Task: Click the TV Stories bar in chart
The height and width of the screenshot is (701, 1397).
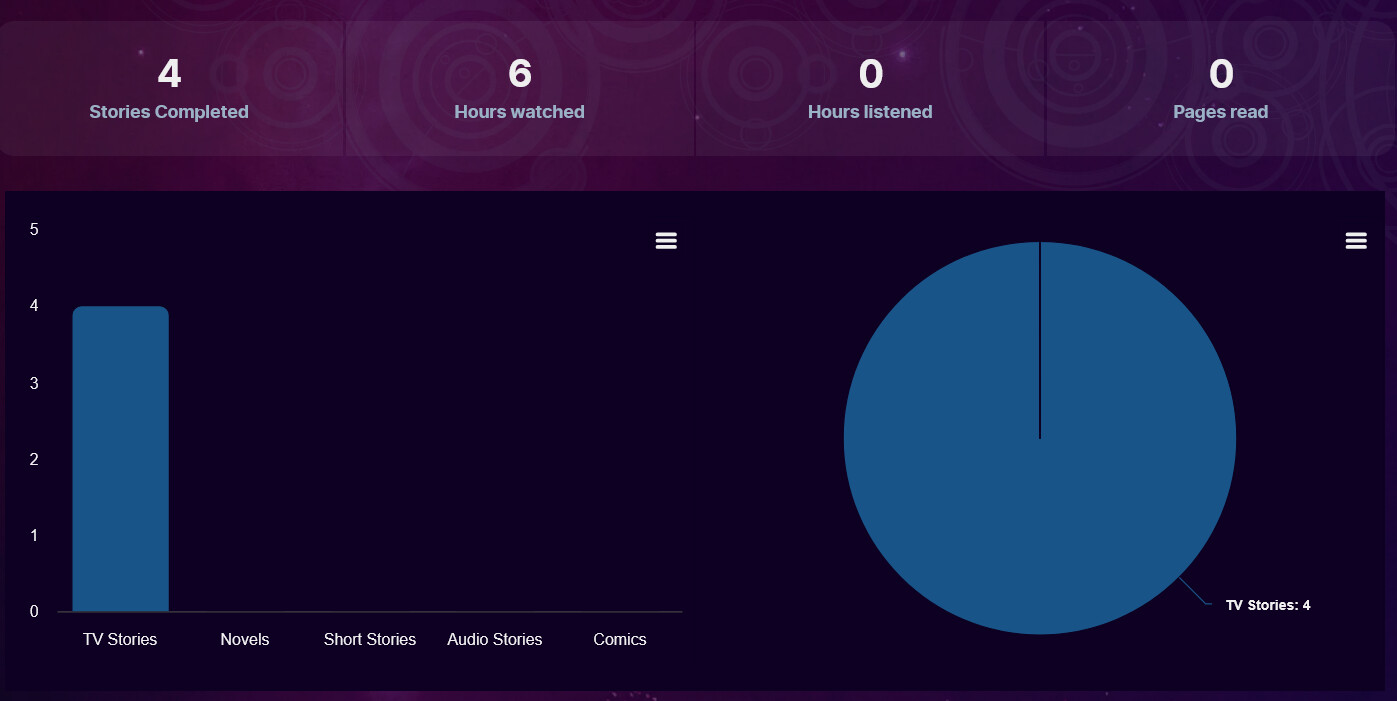Action: tap(121, 459)
